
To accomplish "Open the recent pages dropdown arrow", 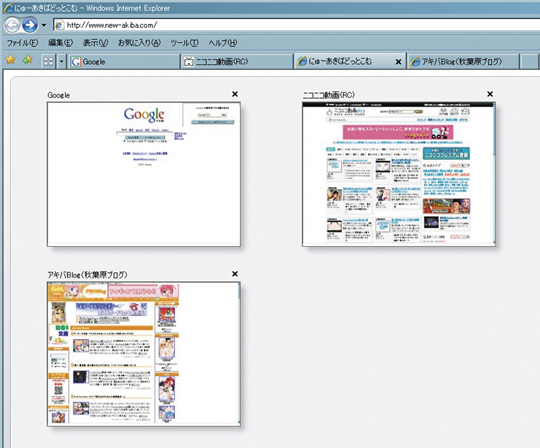I will [43, 25].
